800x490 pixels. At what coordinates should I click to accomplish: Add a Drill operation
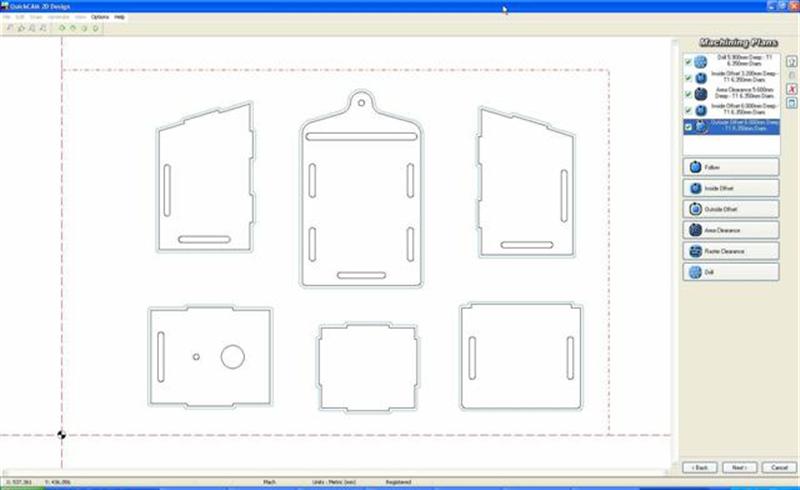[x=730, y=272]
